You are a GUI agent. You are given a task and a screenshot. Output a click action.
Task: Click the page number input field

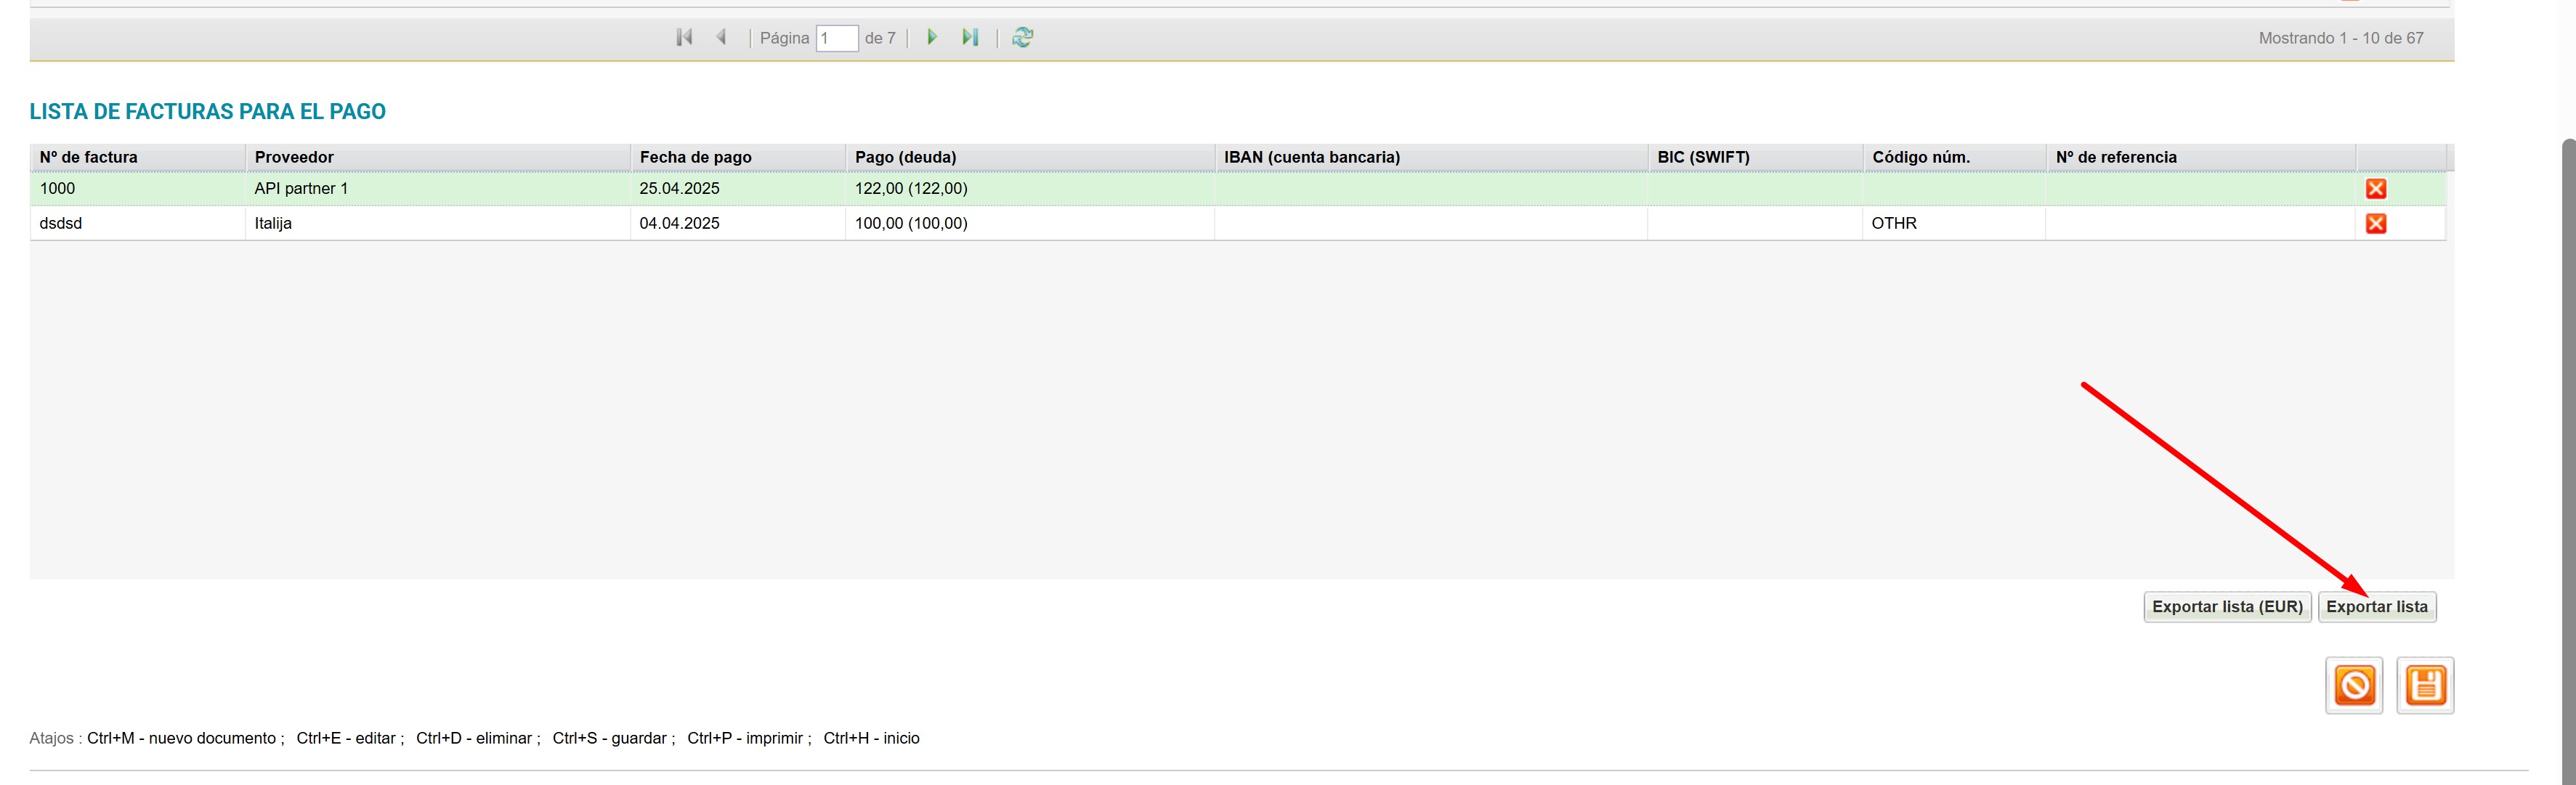836,39
